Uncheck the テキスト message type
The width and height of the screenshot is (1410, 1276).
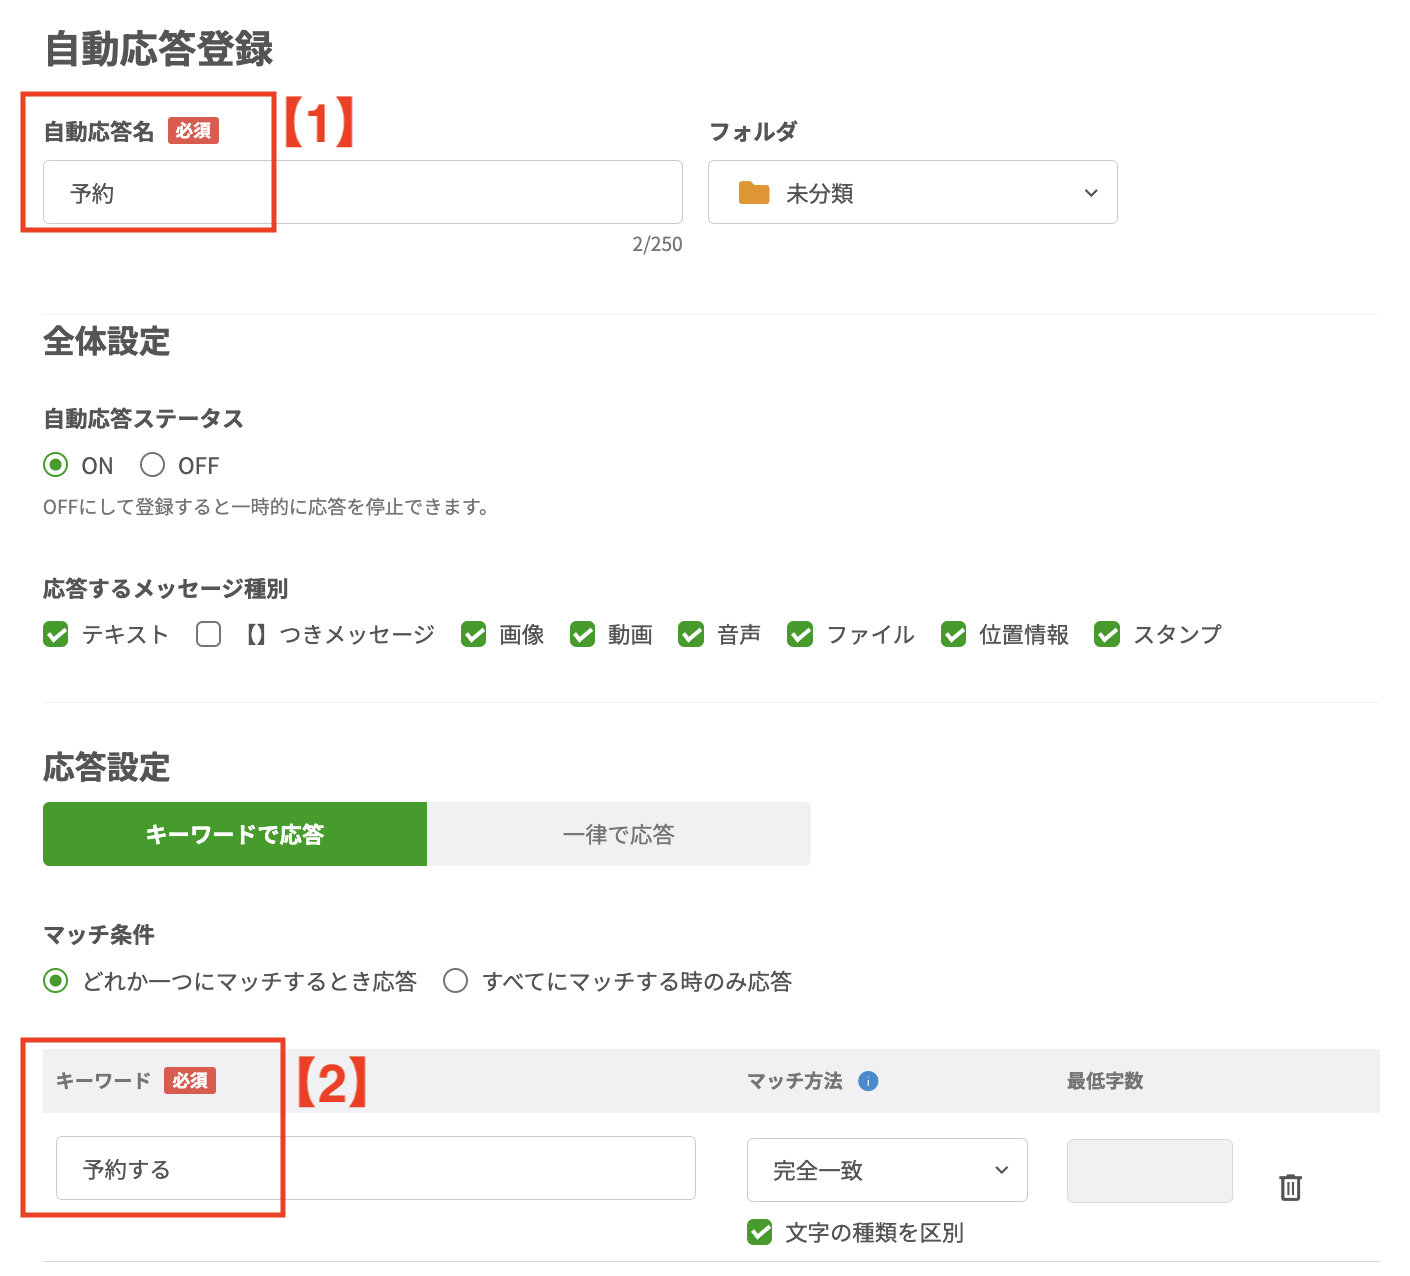pyautogui.click(x=55, y=634)
